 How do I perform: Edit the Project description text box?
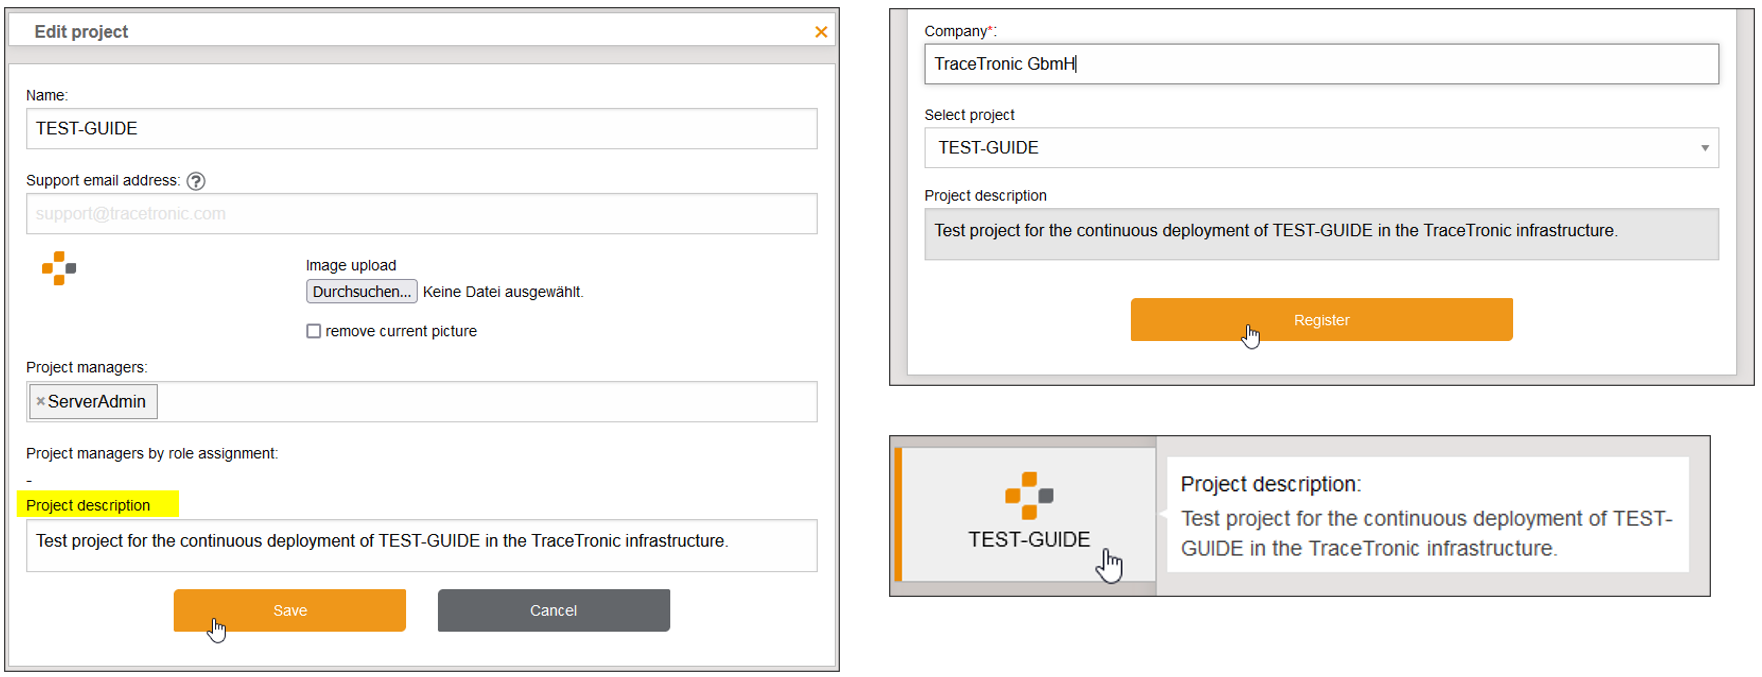click(x=421, y=545)
